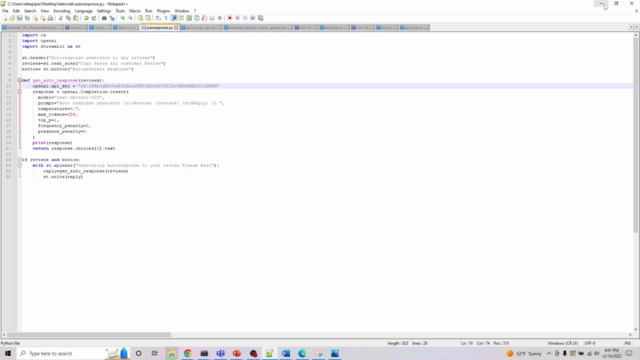Open the Plugins menu
The height and width of the screenshot is (360, 640).
[x=163, y=11]
